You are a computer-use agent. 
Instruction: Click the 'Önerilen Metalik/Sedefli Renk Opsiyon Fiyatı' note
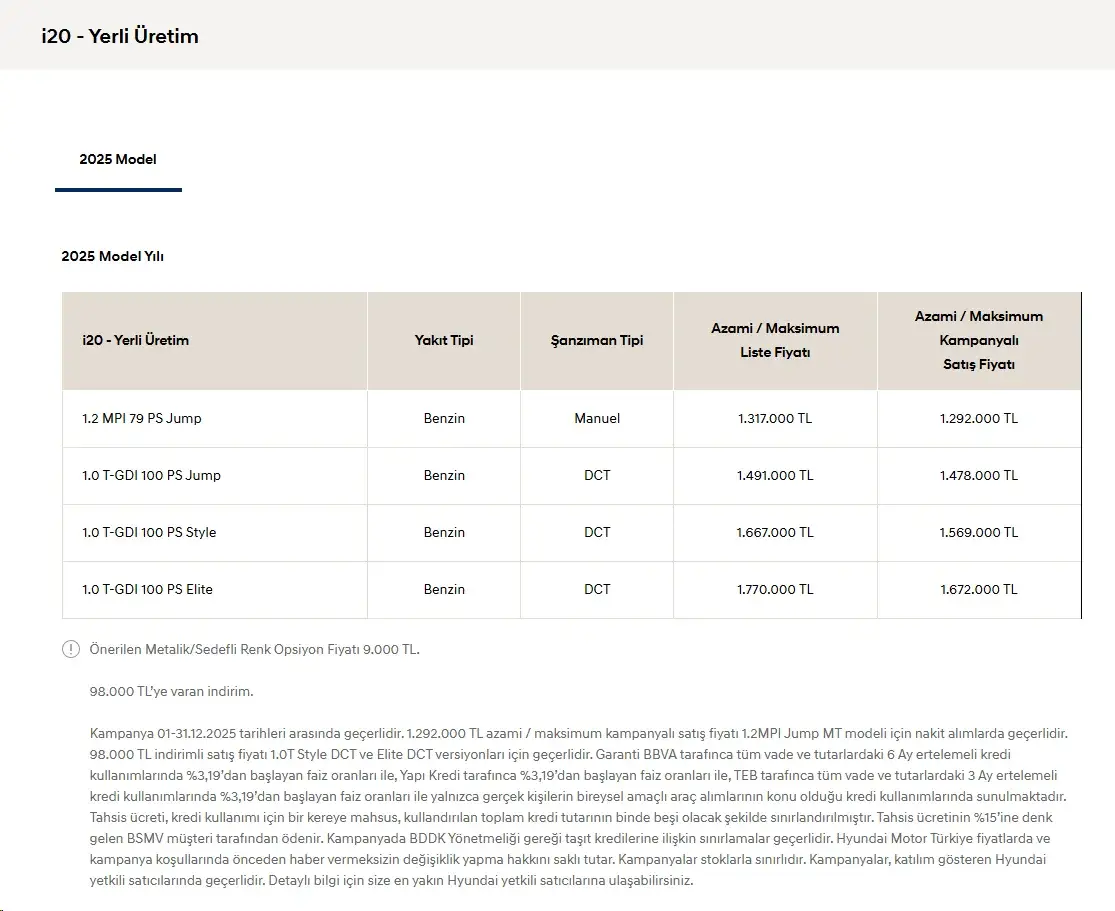click(x=255, y=649)
